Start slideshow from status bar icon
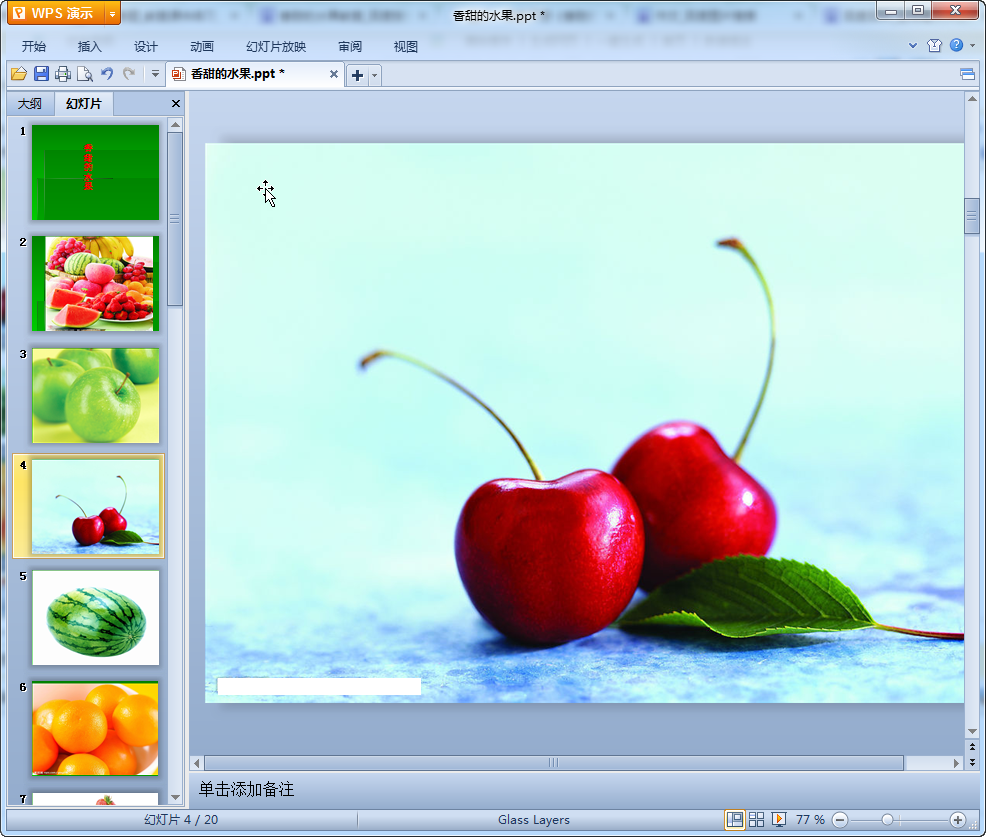Image resolution: width=986 pixels, height=837 pixels. tap(778, 819)
